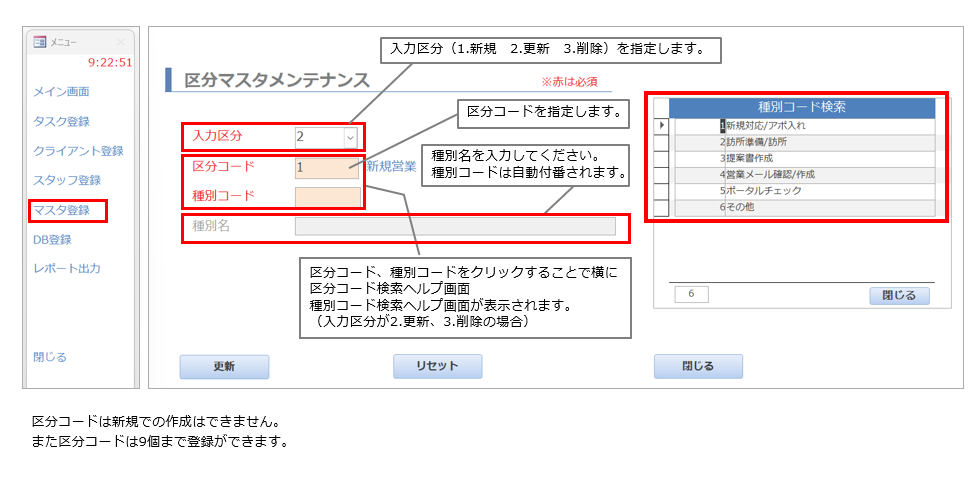Open レポート出力 in the menu
The height and width of the screenshot is (501, 978).
[x=67, y=268]
